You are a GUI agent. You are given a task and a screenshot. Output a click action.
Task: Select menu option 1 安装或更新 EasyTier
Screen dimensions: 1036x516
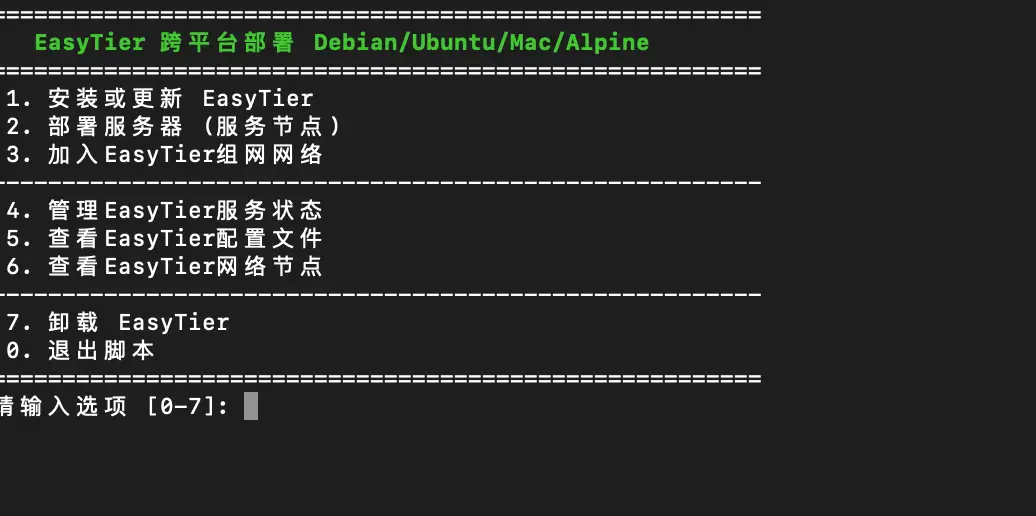160,98
